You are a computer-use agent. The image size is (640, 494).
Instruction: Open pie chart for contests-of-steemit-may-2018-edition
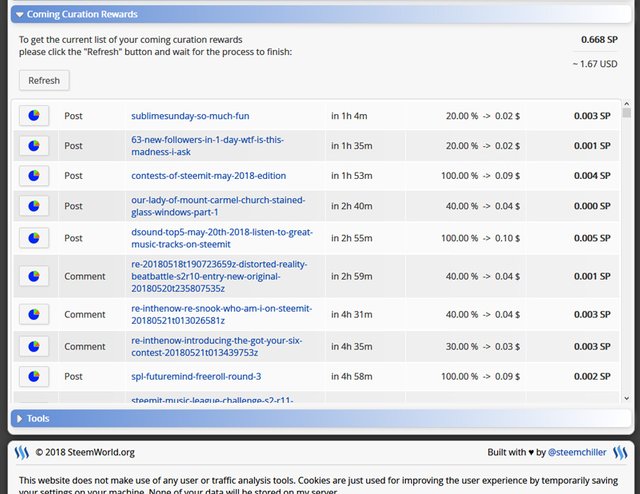tap(34, 176)
